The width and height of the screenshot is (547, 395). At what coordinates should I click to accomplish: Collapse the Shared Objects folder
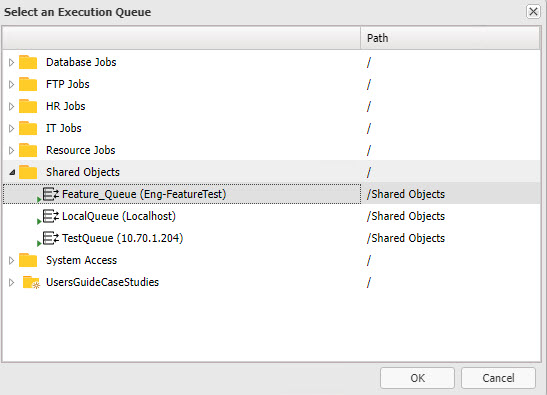point(12,172)
